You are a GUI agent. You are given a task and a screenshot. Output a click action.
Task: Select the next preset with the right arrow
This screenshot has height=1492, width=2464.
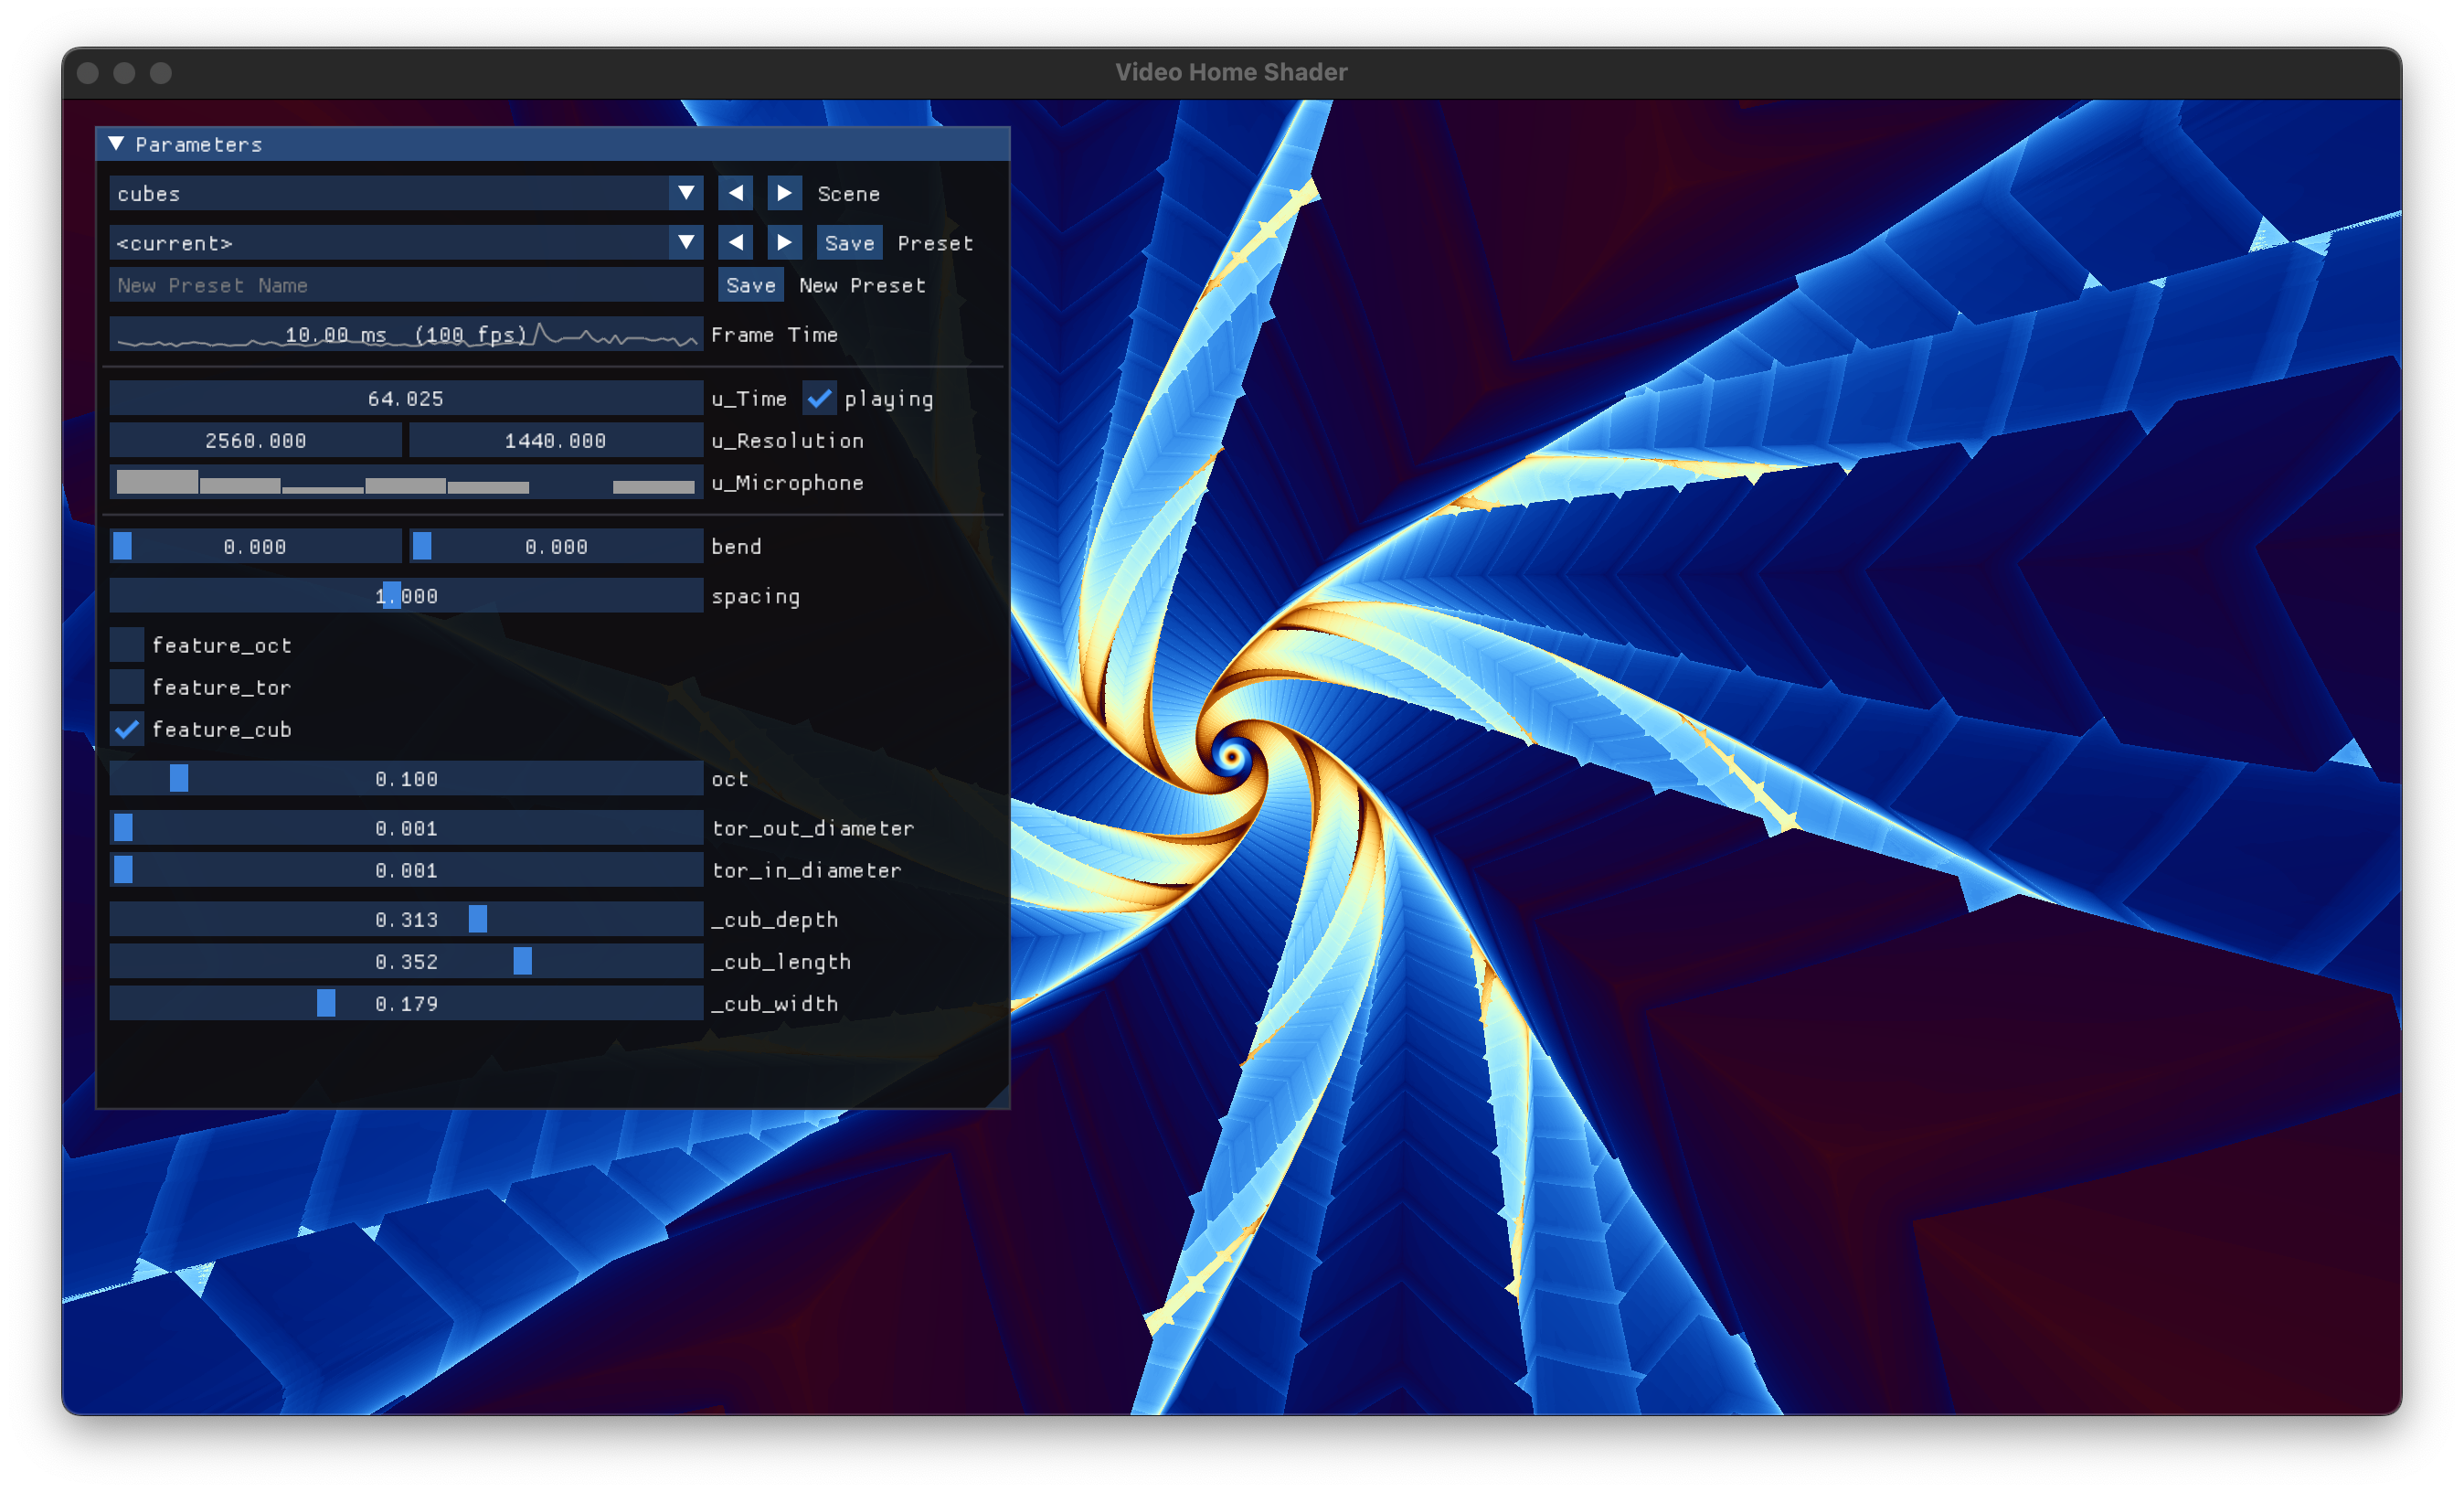(x=784, y=242)
